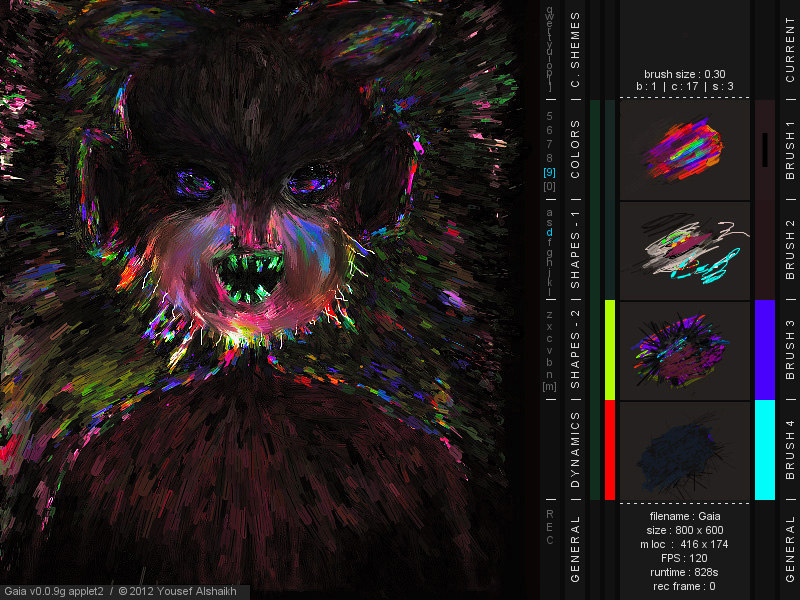Open the DYNAMICS section
Viewport: 800px width, 600px height.
pyautogui.click(x=576, y=449)
